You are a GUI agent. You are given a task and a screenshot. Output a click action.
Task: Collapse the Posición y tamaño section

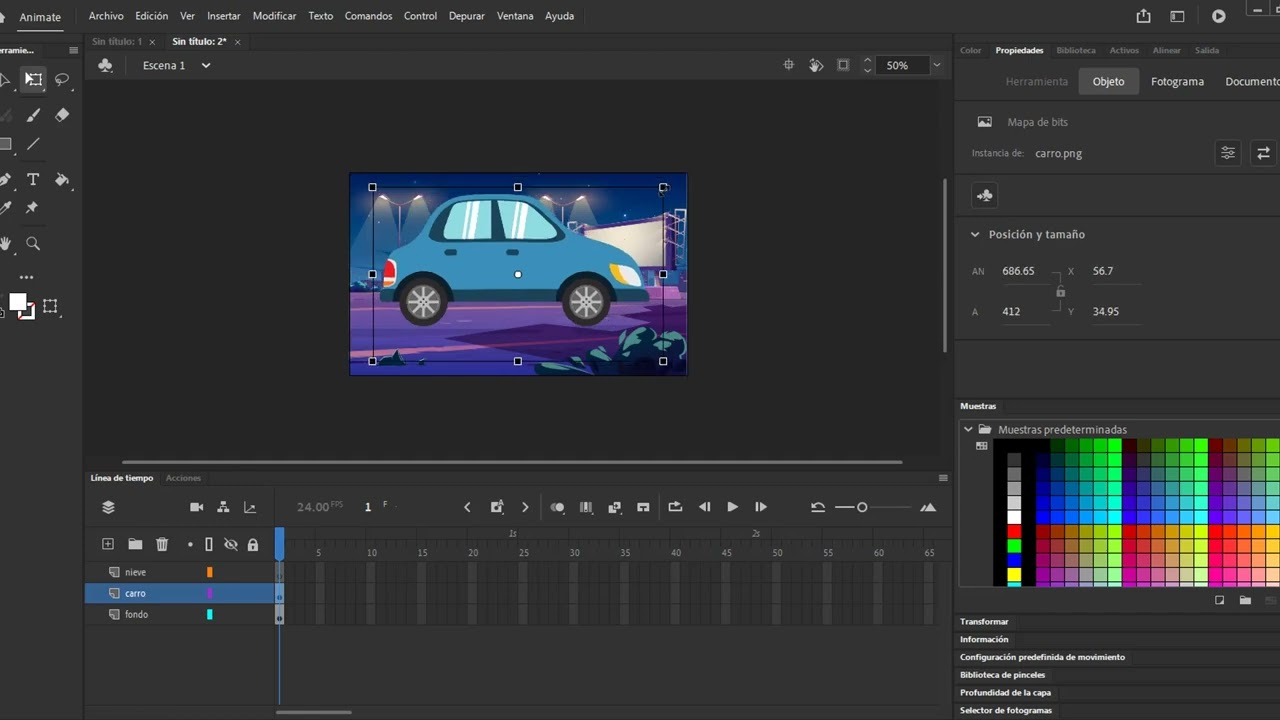click(975, 234)
